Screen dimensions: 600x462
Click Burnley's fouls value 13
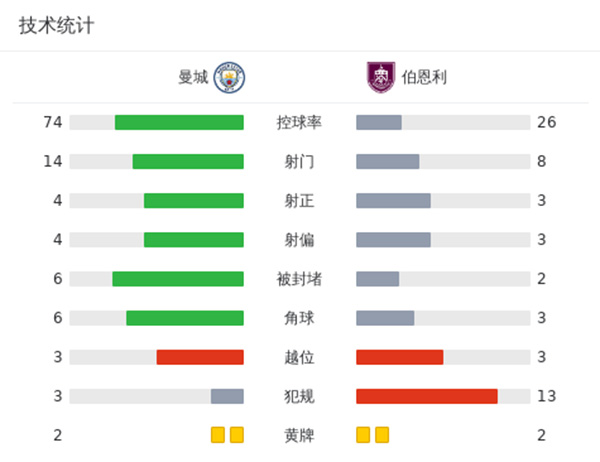pos(546,396)
